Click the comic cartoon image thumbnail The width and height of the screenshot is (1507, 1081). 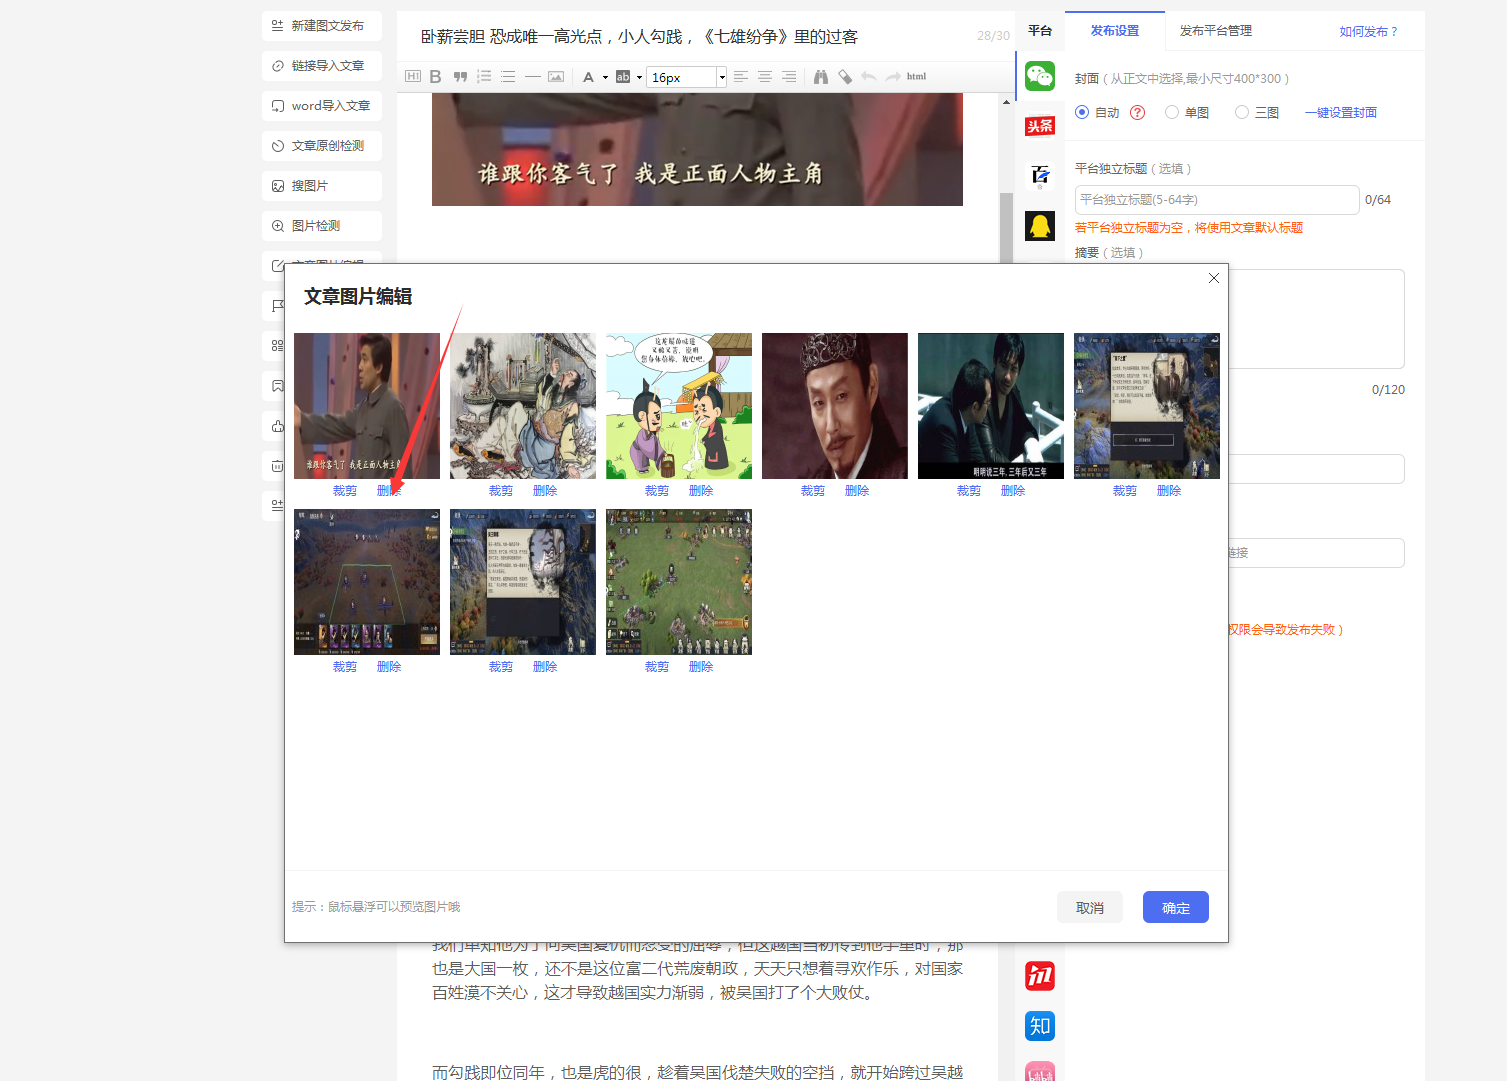(679, 406)
